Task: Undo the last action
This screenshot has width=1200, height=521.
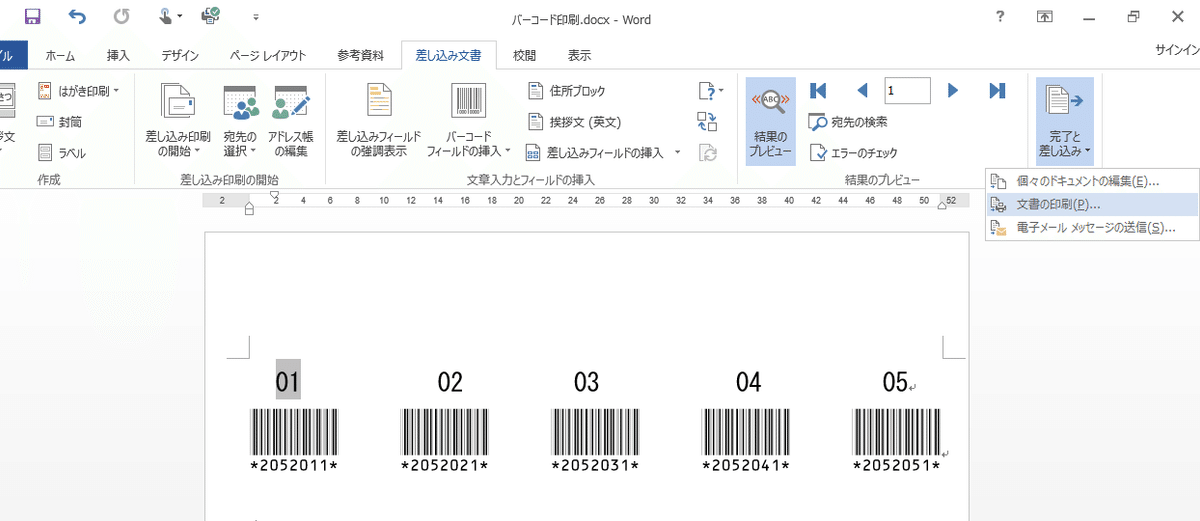Action: 77,17
